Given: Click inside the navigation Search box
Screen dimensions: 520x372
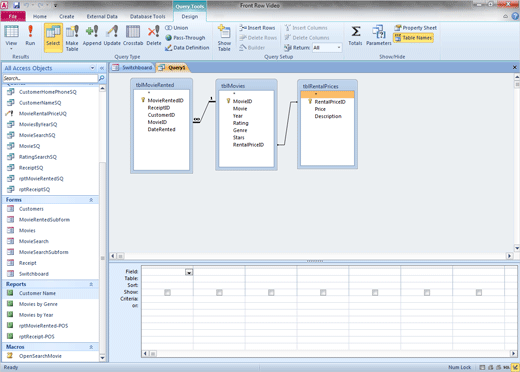Looking at the screenshot, I should click(x=50, y=78).
